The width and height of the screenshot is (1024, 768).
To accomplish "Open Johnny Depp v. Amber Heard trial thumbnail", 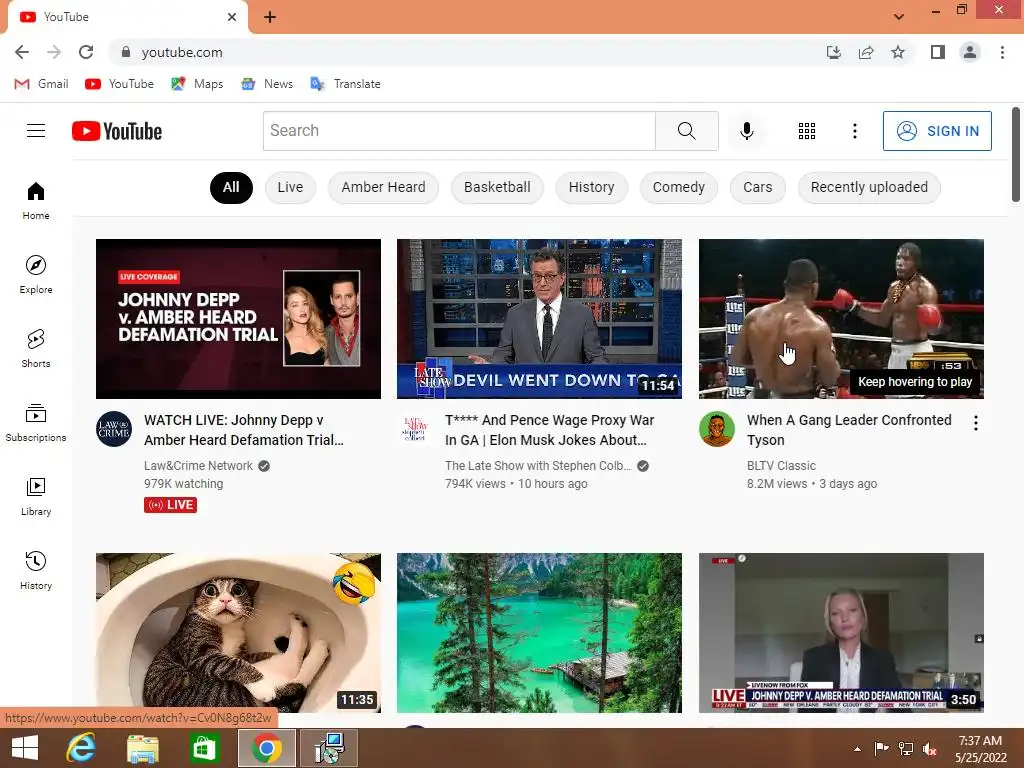I will coord(238,319).
